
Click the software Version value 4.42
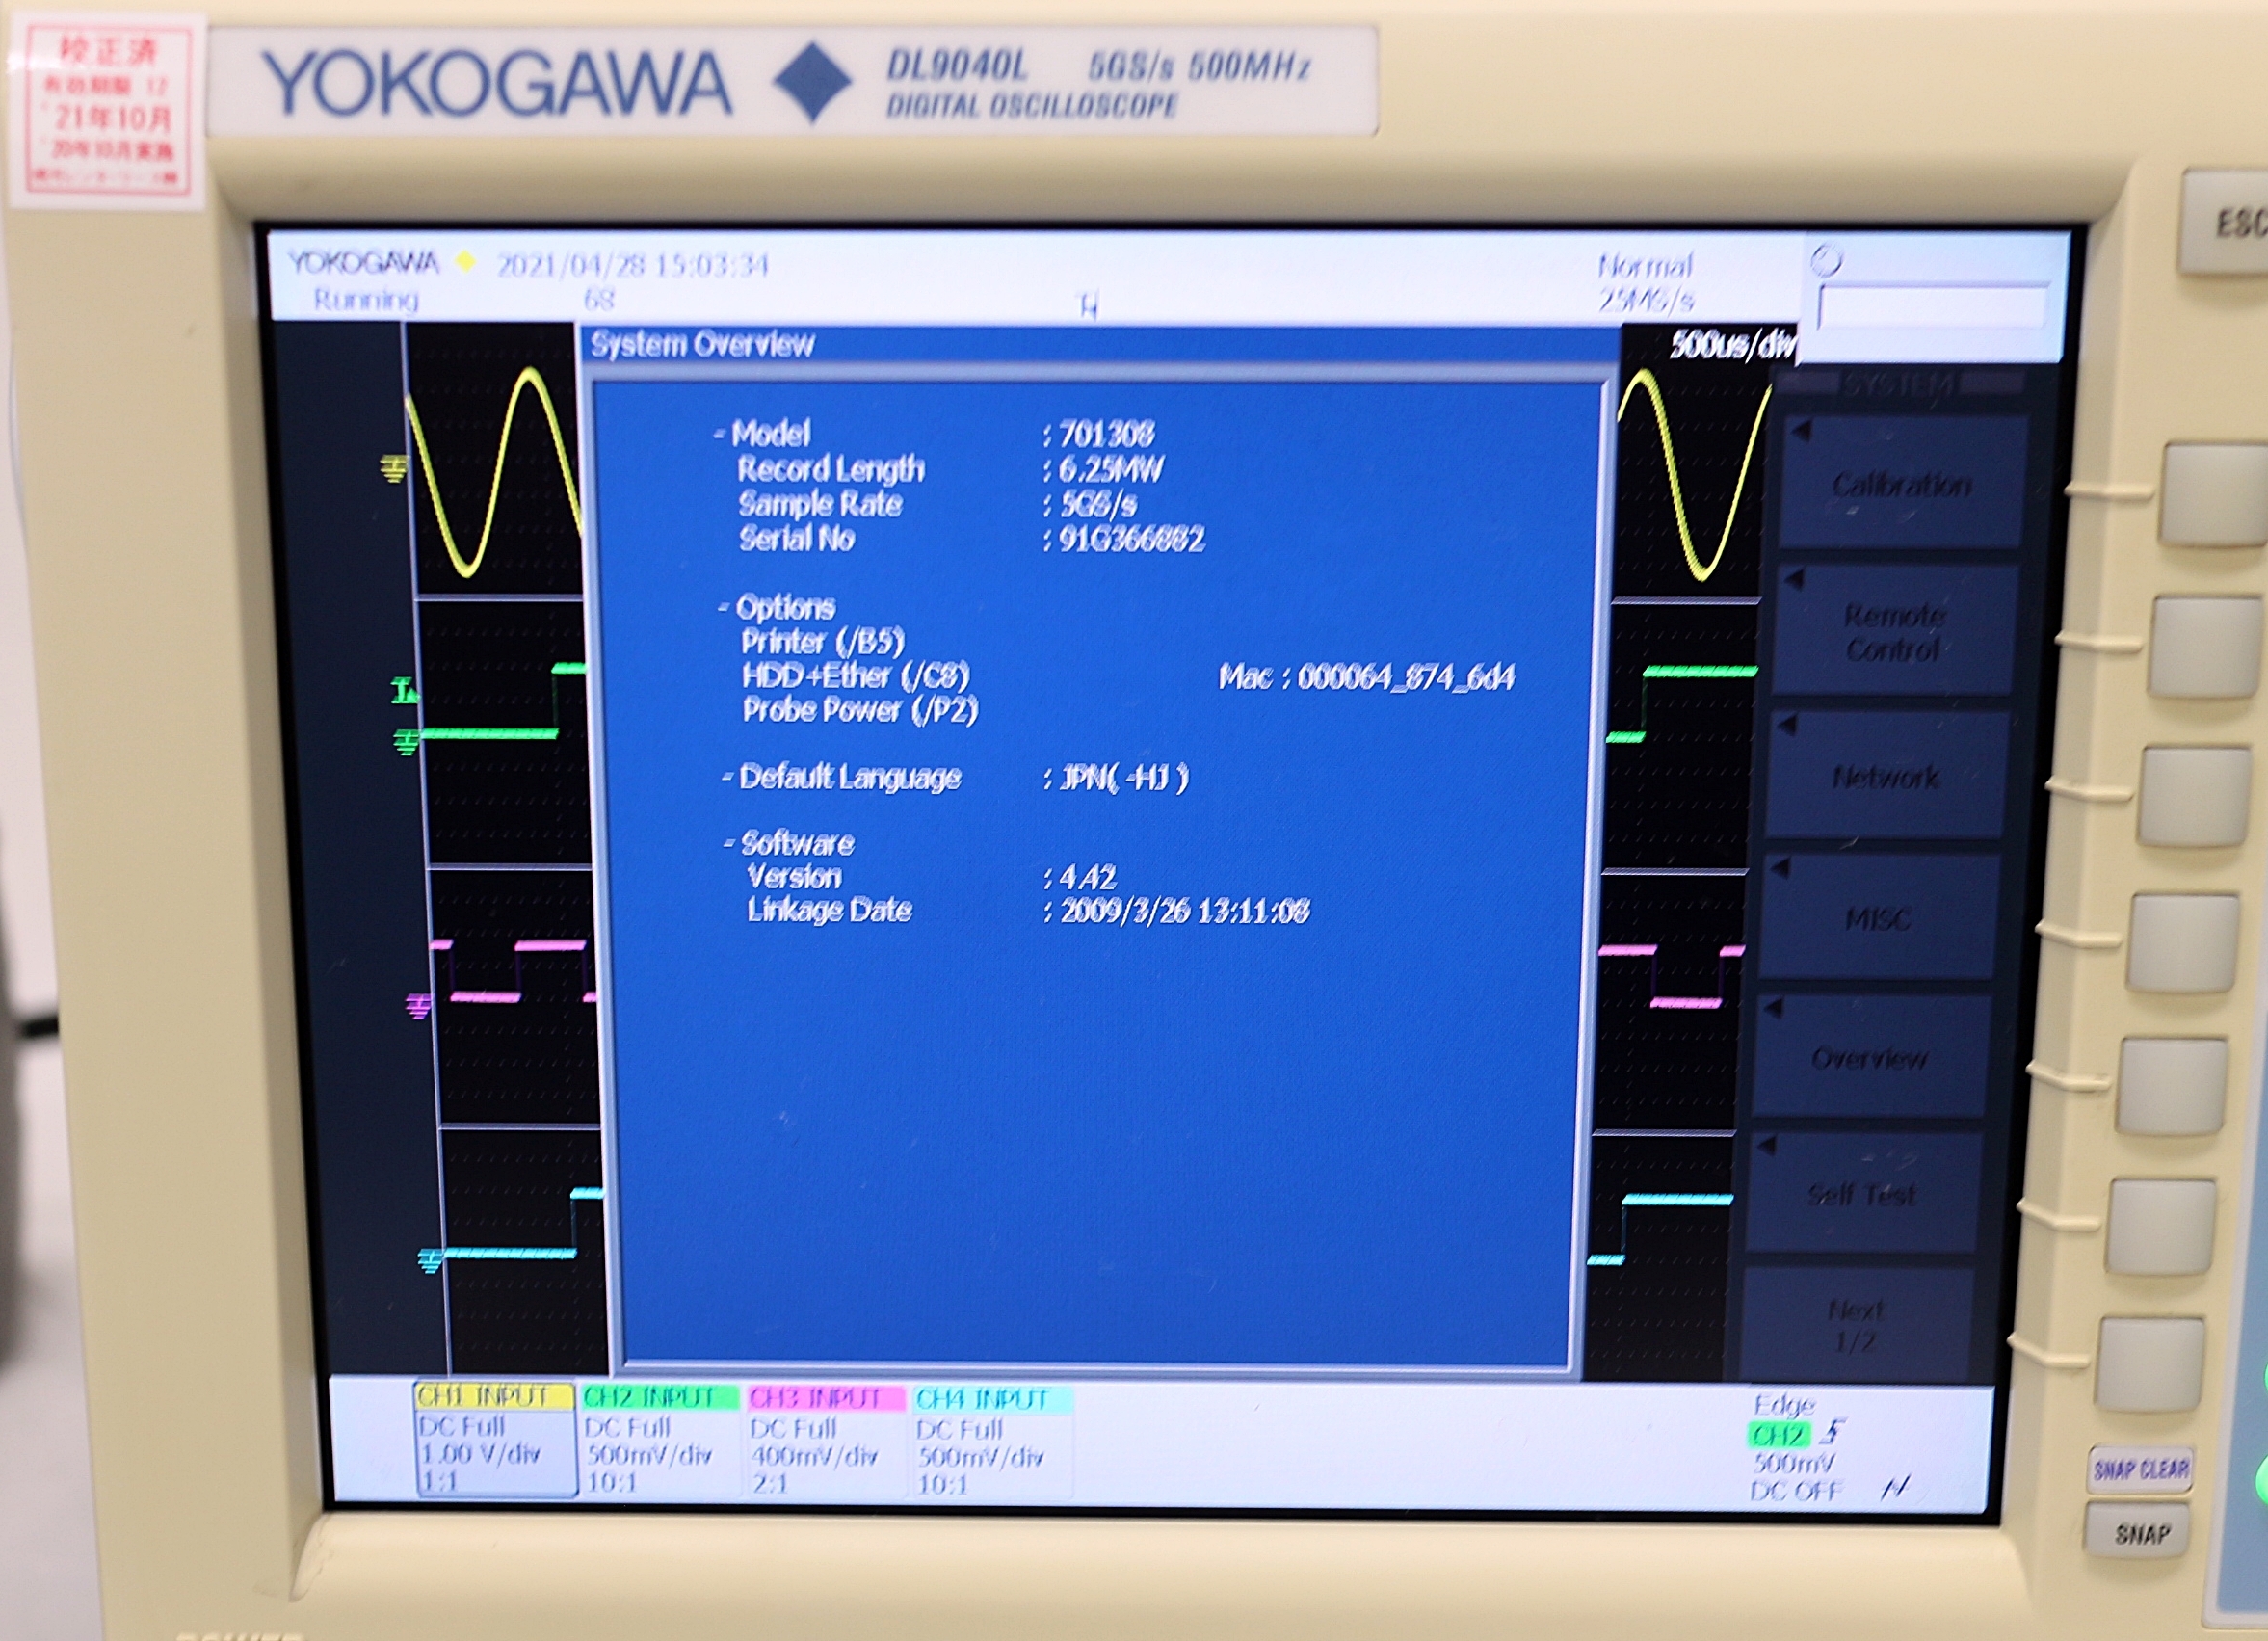1087,878
